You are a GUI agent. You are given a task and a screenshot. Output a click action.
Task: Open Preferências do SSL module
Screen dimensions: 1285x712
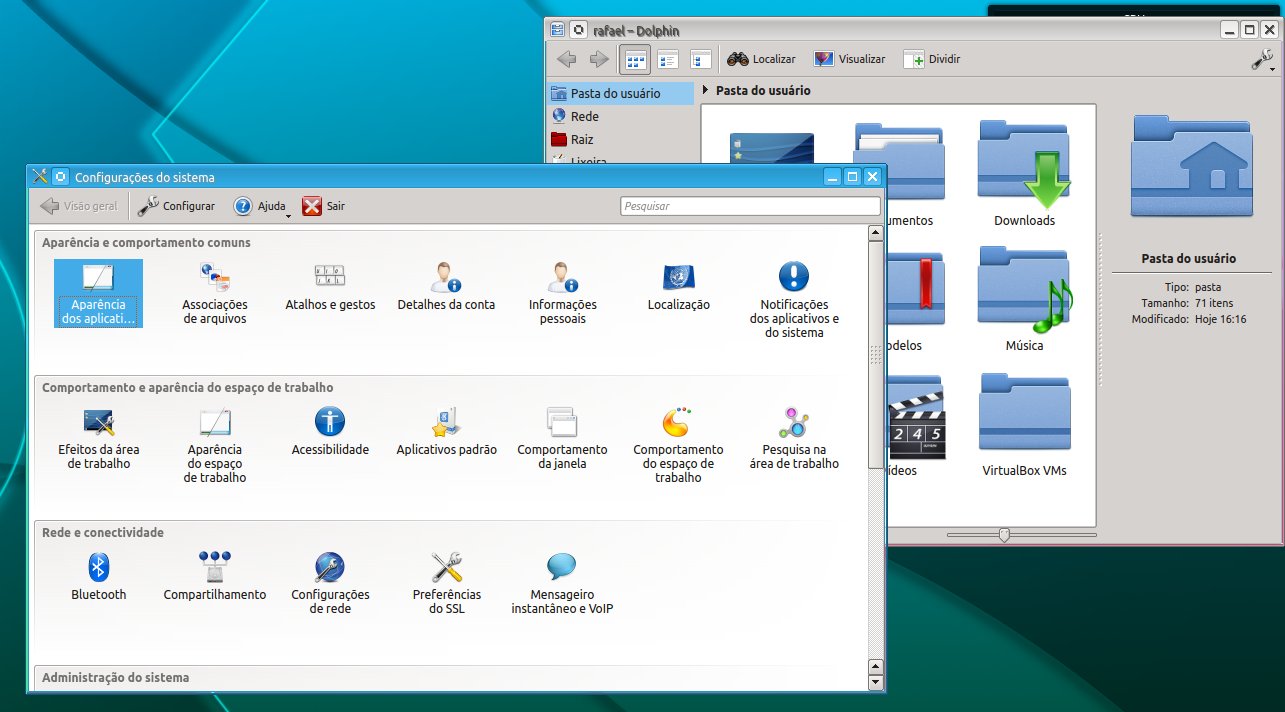point(446,584)
